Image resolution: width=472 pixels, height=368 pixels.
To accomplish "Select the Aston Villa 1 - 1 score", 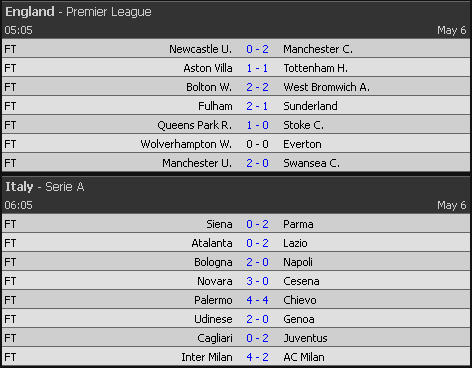I will (257, 68).
